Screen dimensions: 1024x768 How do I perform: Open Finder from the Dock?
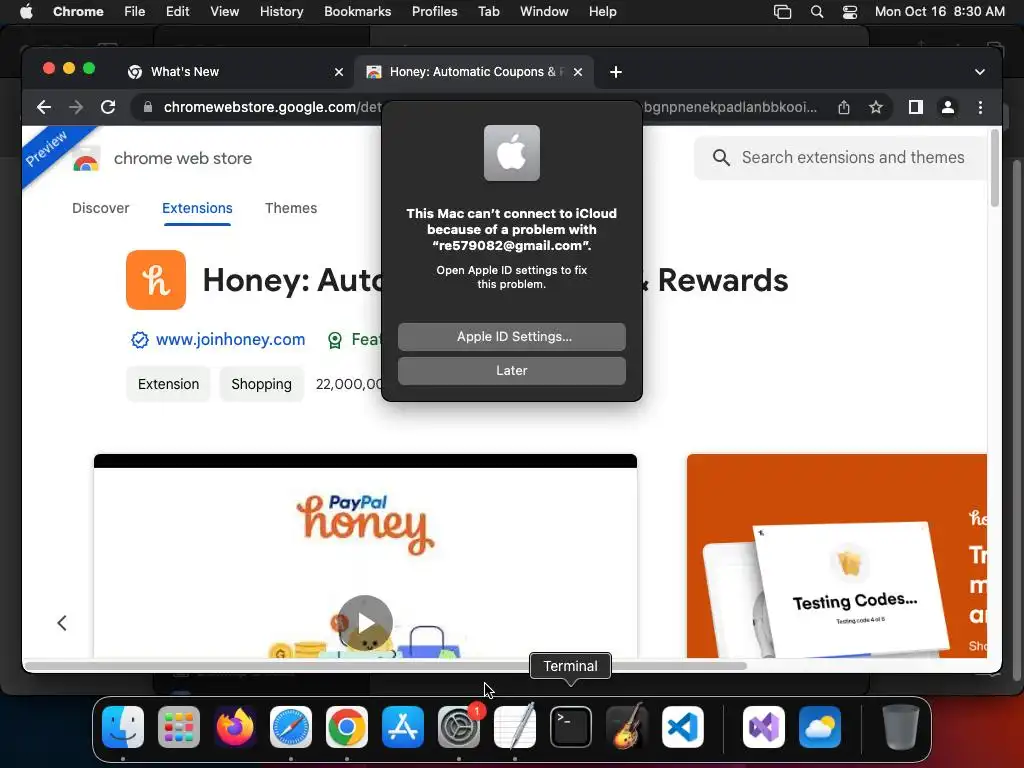coord(123,727)
